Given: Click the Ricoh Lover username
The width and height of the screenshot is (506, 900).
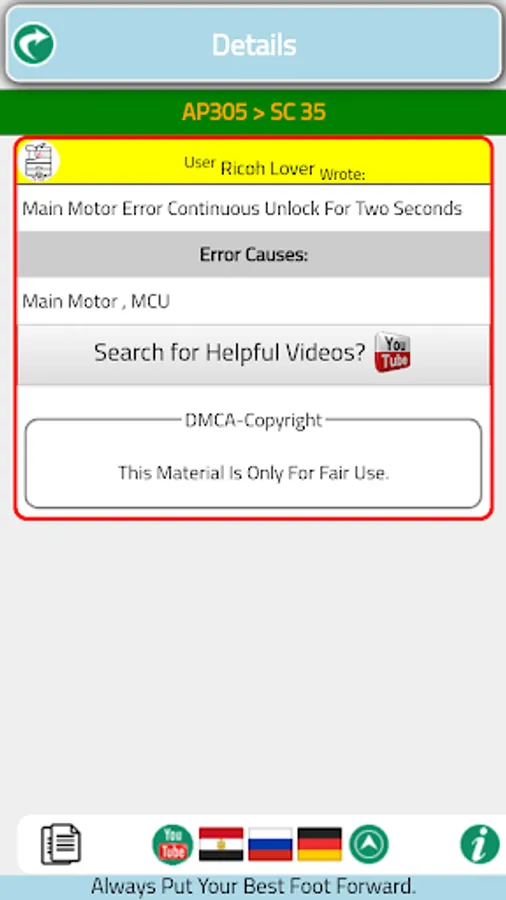Looking at the screenshot, I should [268, 168].
